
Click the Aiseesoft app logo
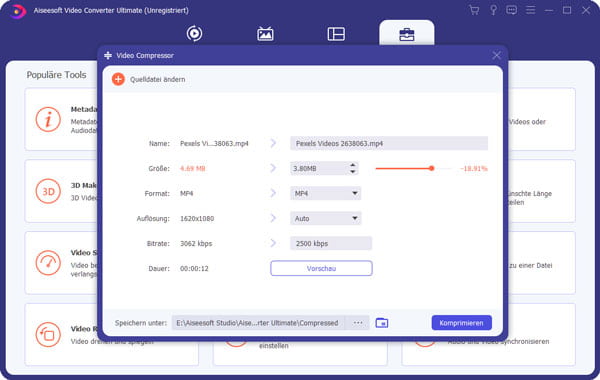coord(17,11)
